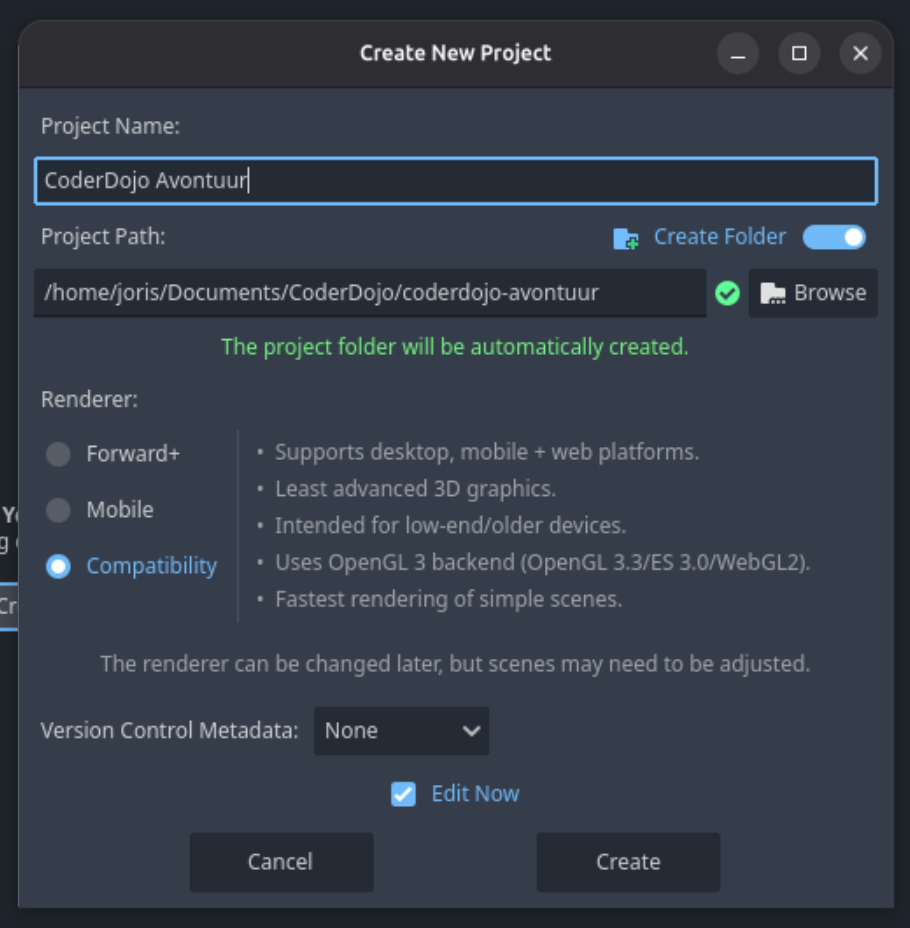Click the Edit Now label text

475,794
